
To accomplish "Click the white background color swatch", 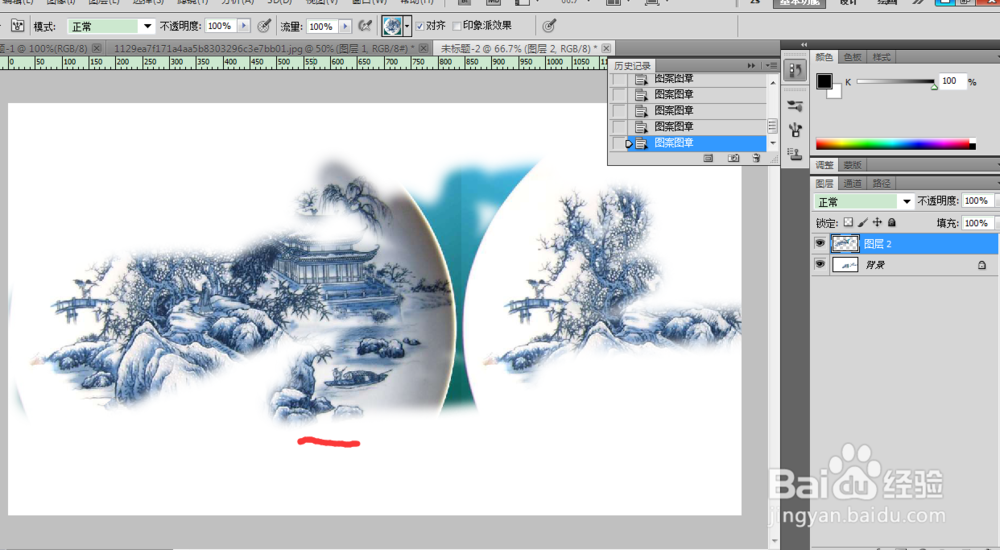I will coord(835,93).
